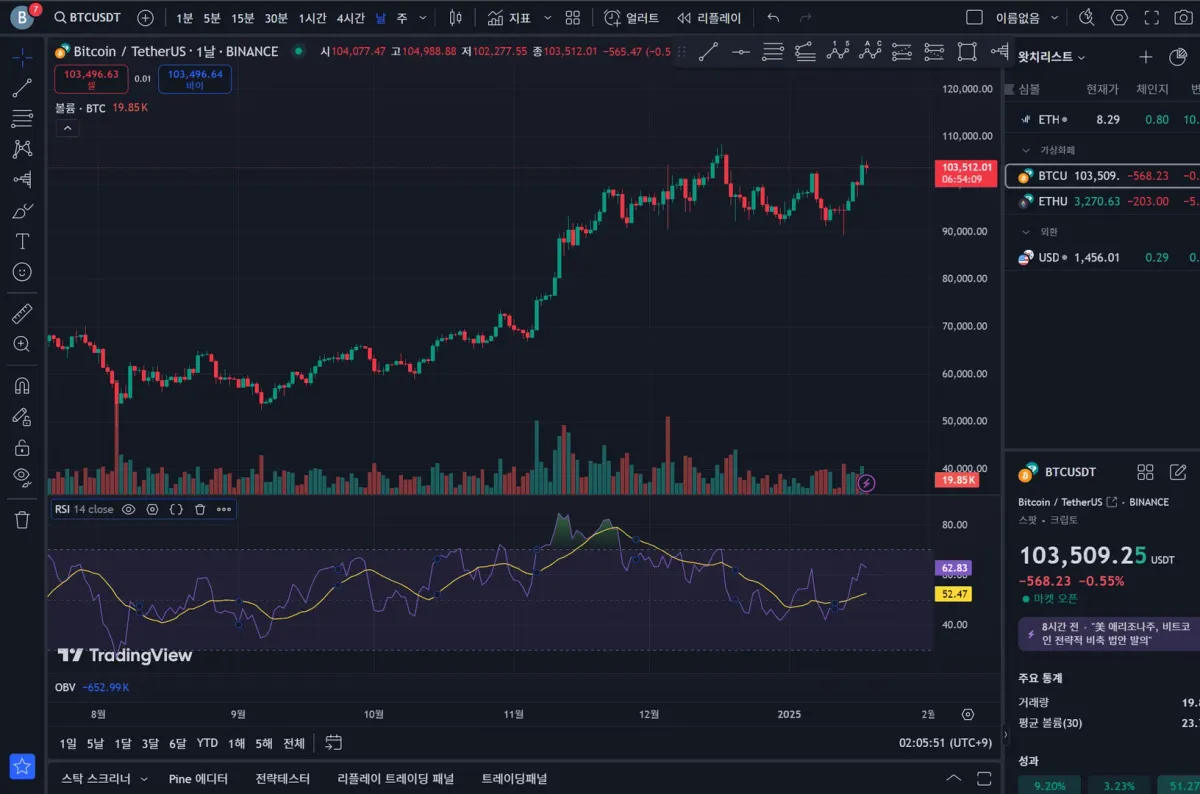Toggle RSI indicator visibility eye
Screen dimensions: 1200x794
(128, 509)
